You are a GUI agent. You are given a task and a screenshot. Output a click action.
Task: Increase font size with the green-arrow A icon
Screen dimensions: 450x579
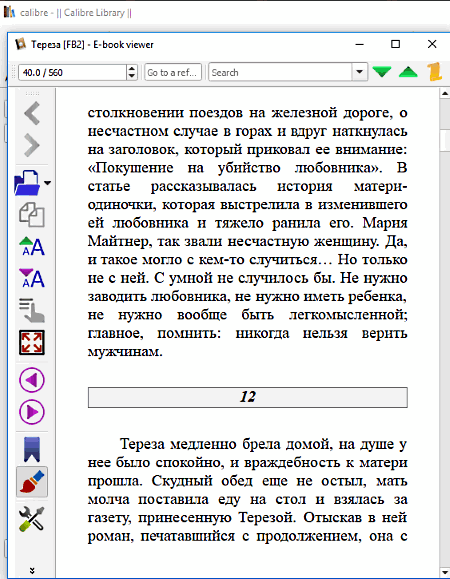click(x=32, y=246)
